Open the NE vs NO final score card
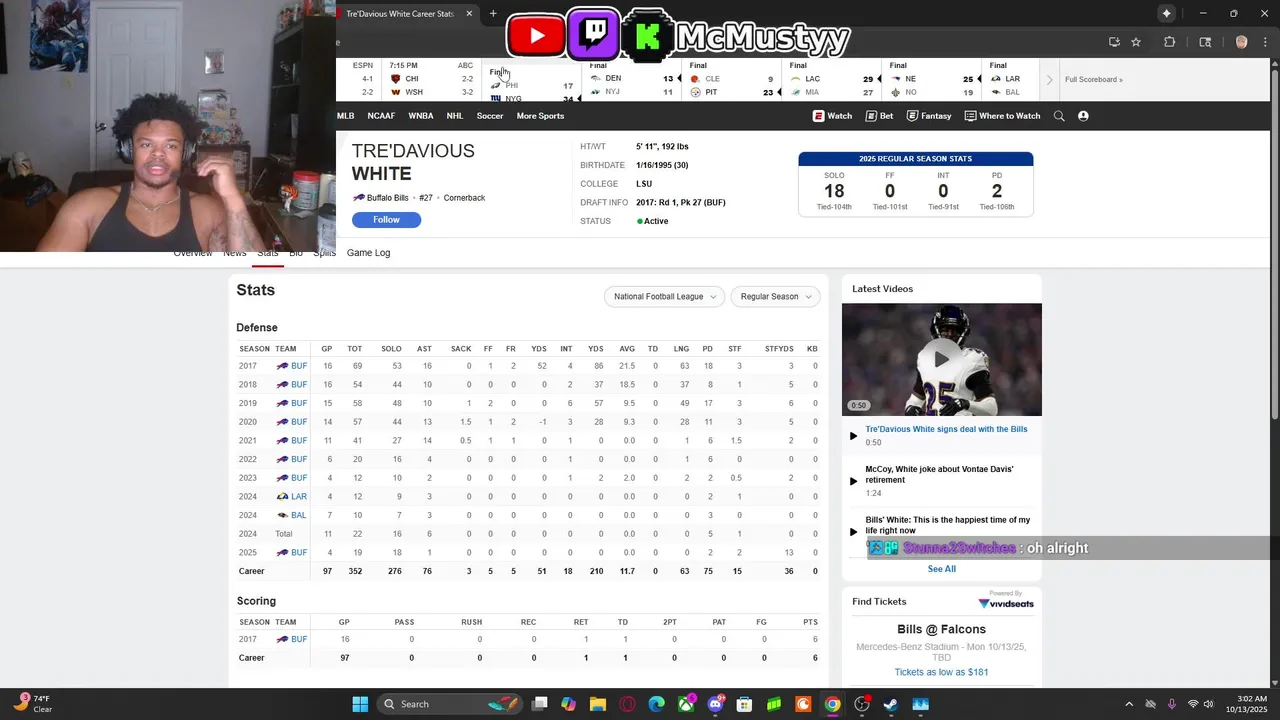 point(932,79)
